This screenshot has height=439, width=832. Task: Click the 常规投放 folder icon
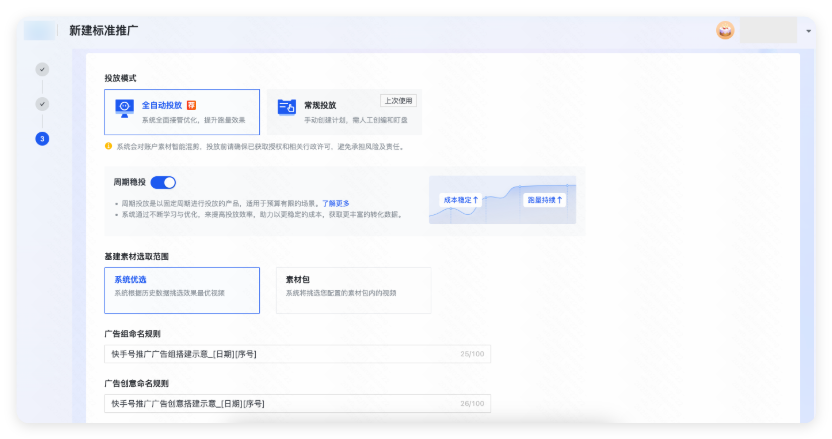[287, 107]
